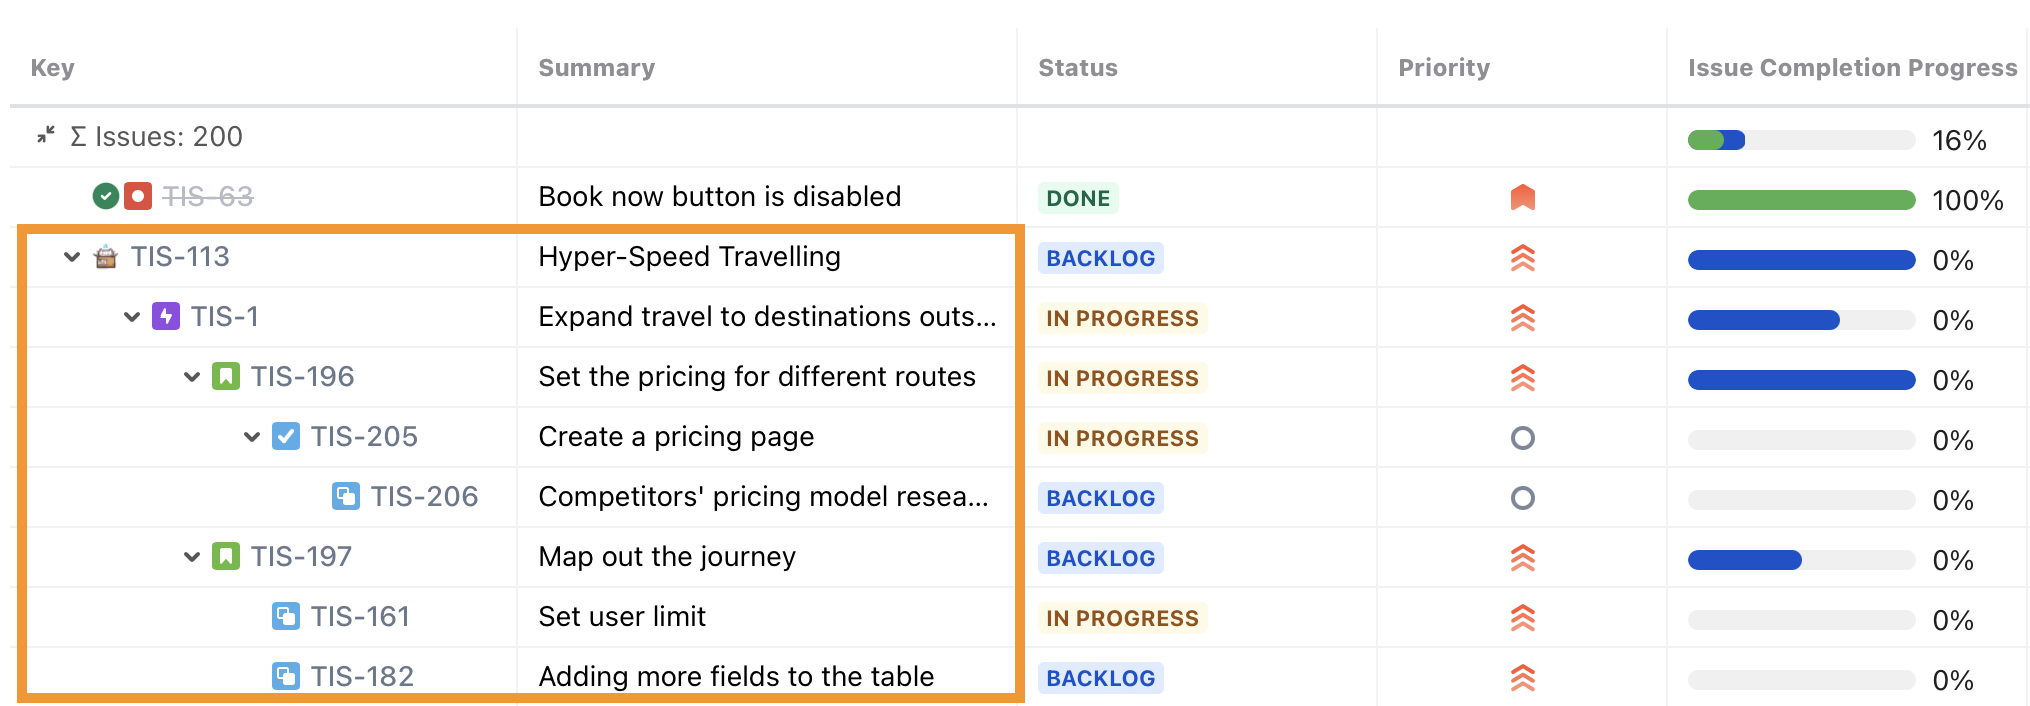Screen dimensions: 2030x706
Task: Collapse TIS-205 using its chevron arrow
Action: (251, 437)
